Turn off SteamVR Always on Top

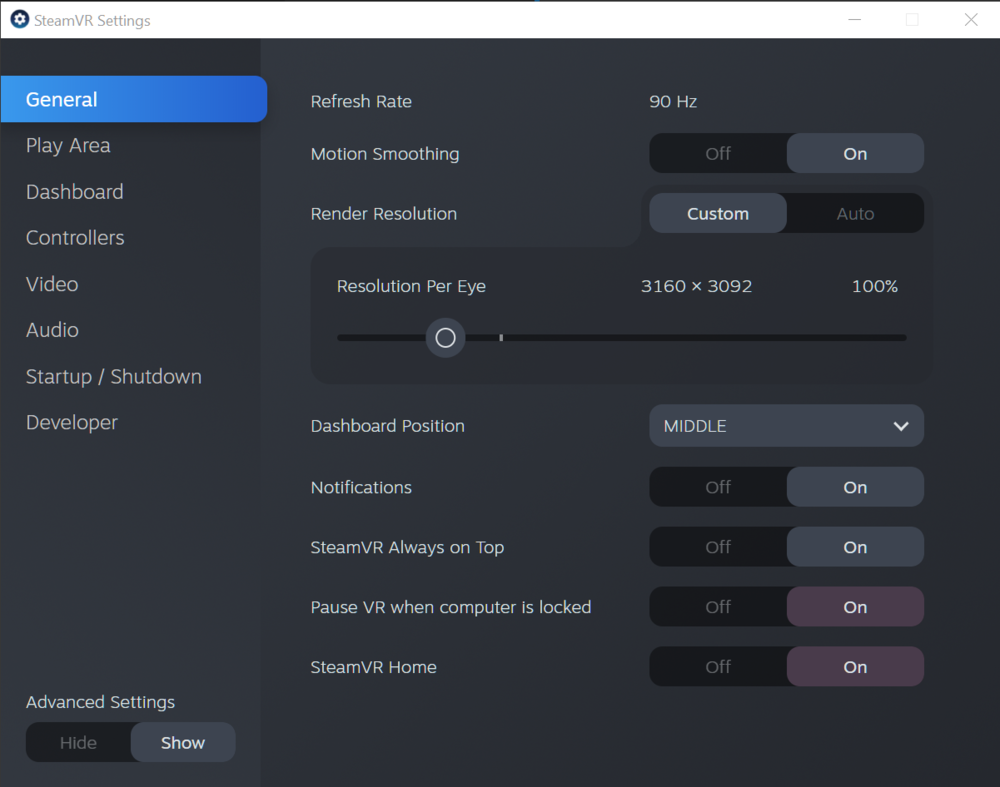point(717,547)
